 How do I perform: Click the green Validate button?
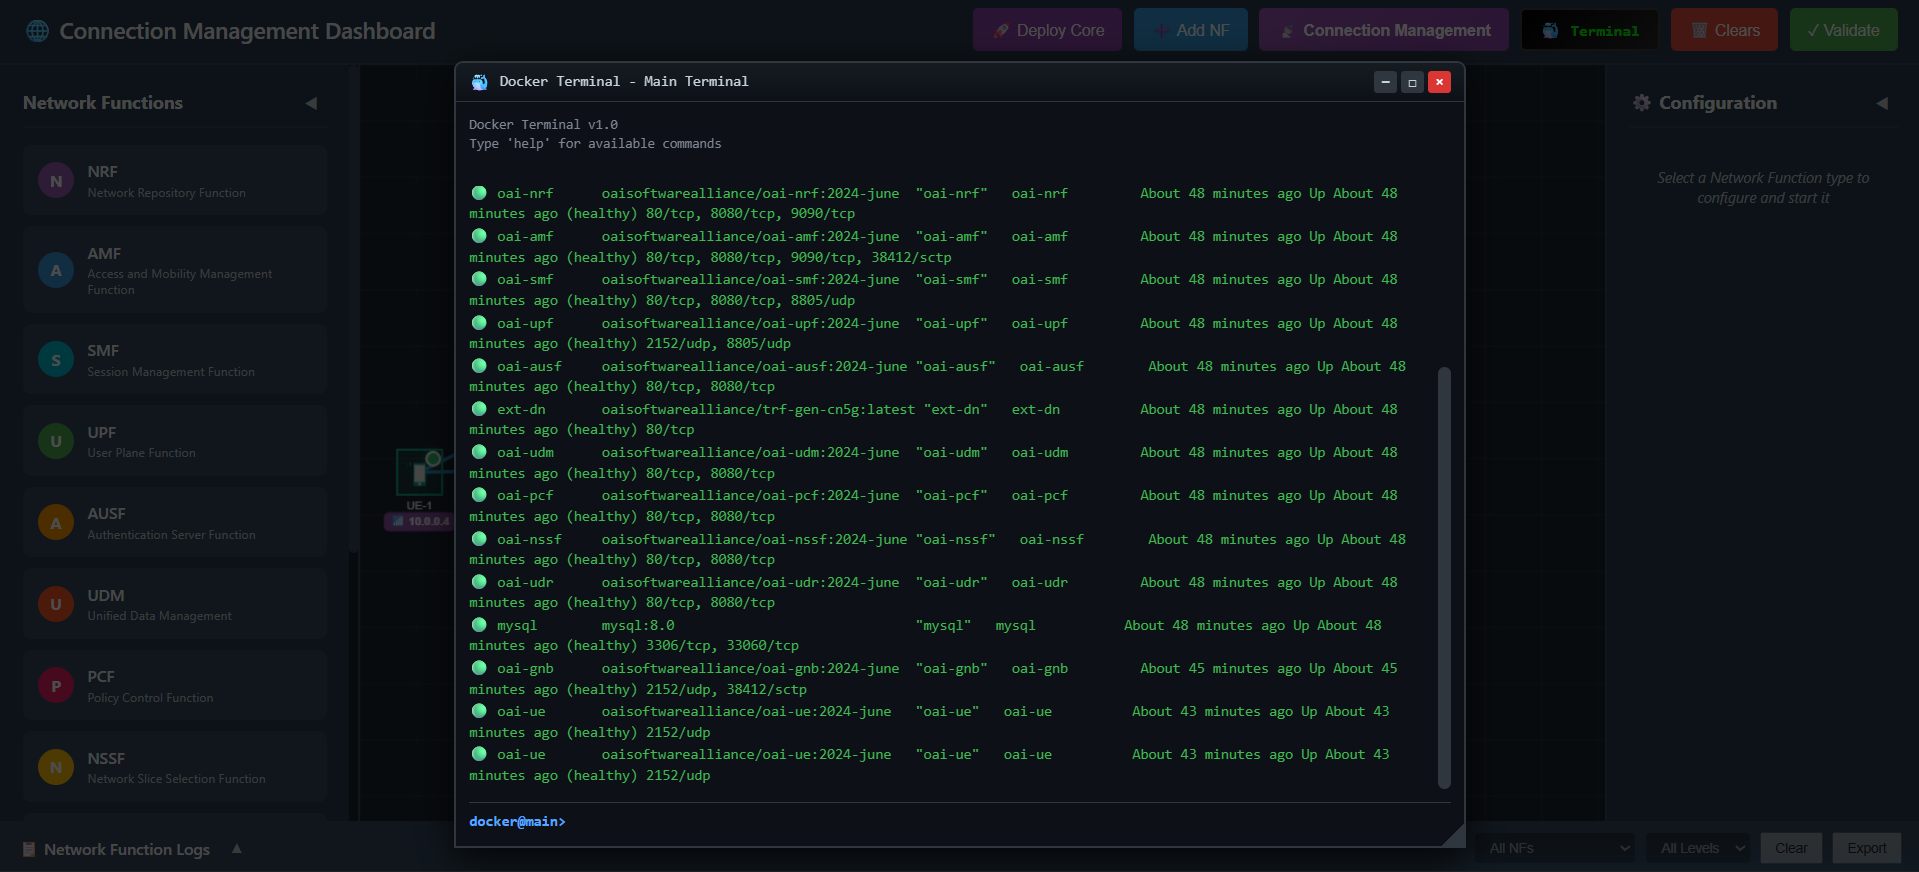point(1843,30)
